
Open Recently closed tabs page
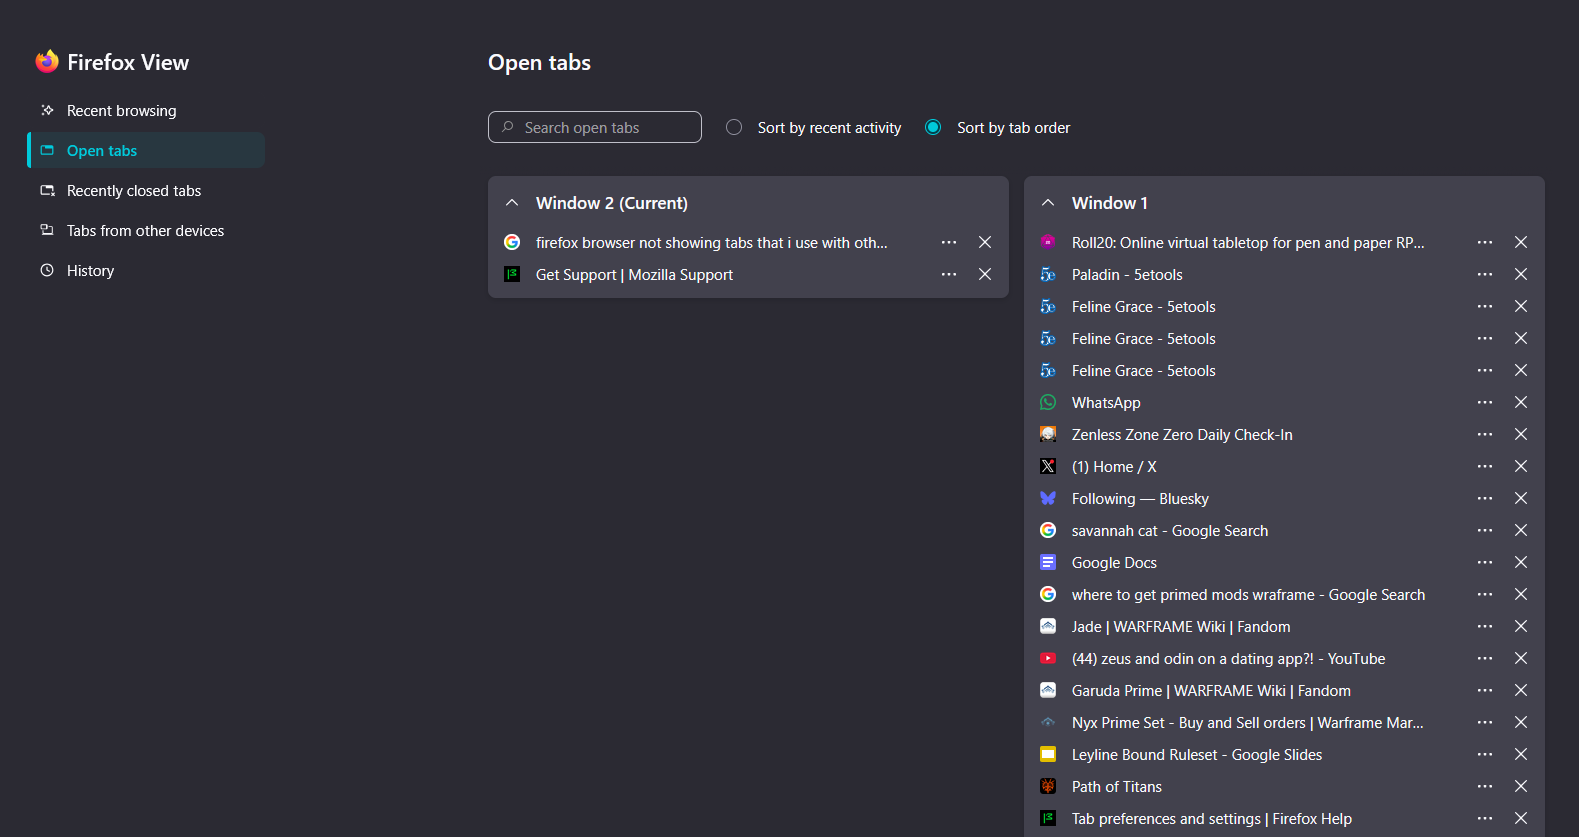tap(133, 191)
